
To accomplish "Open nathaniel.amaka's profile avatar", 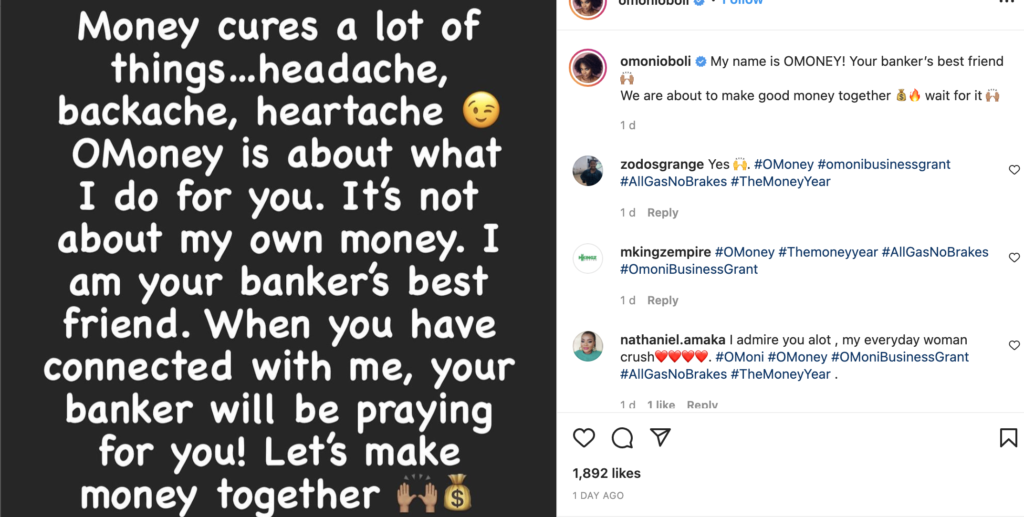I will coord(587,346).
